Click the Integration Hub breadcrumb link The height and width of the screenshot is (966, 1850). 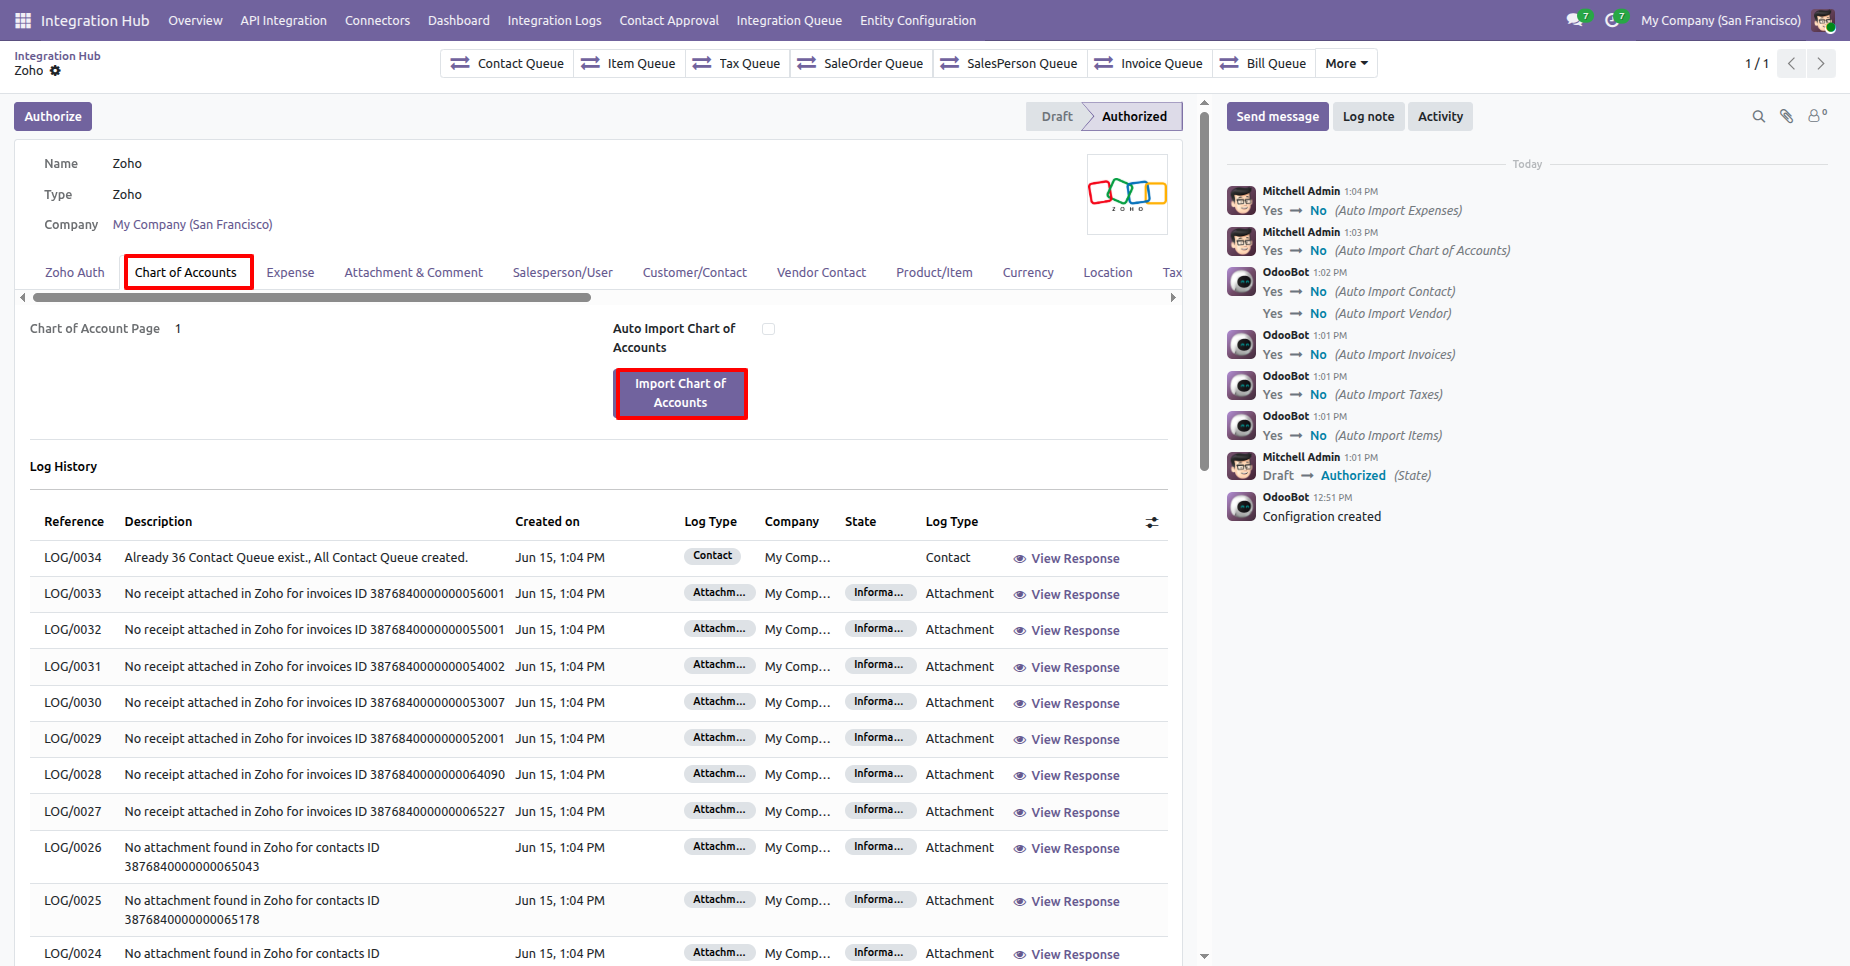[x=57, y=56]
